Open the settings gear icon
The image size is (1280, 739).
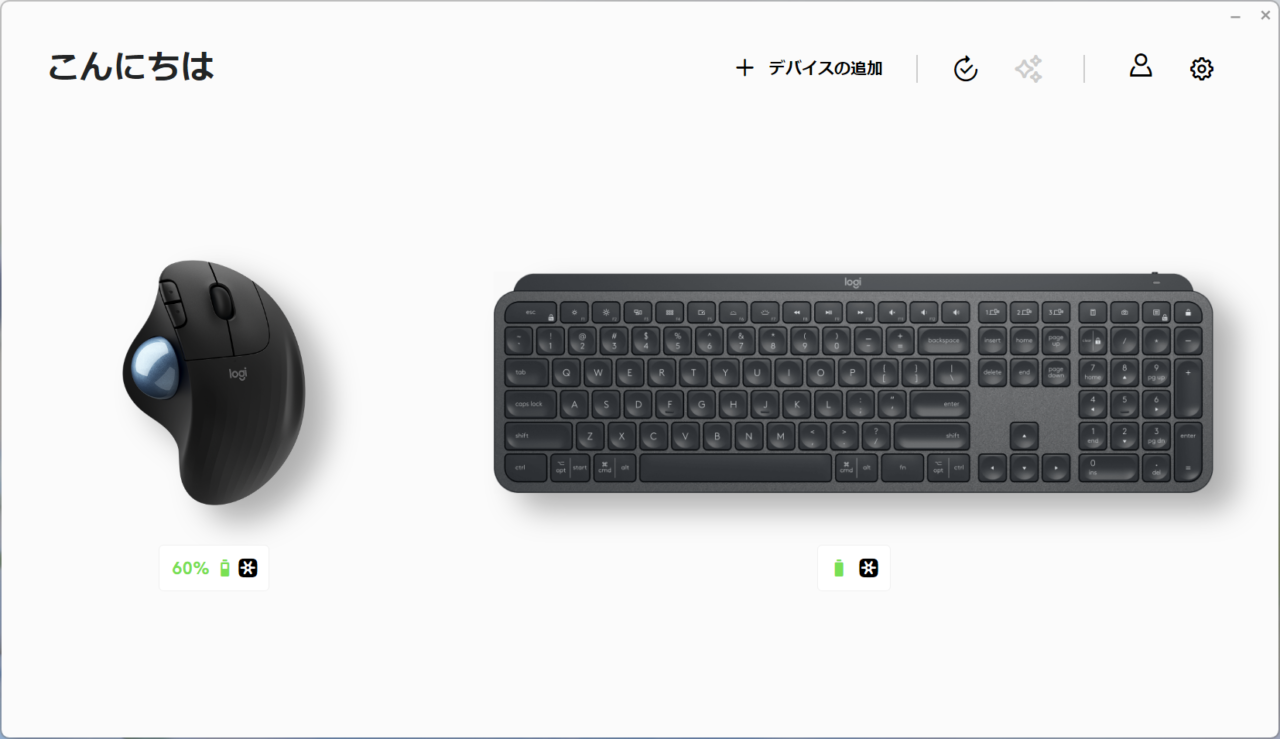pyautogui.click(x=1202, y=69)
